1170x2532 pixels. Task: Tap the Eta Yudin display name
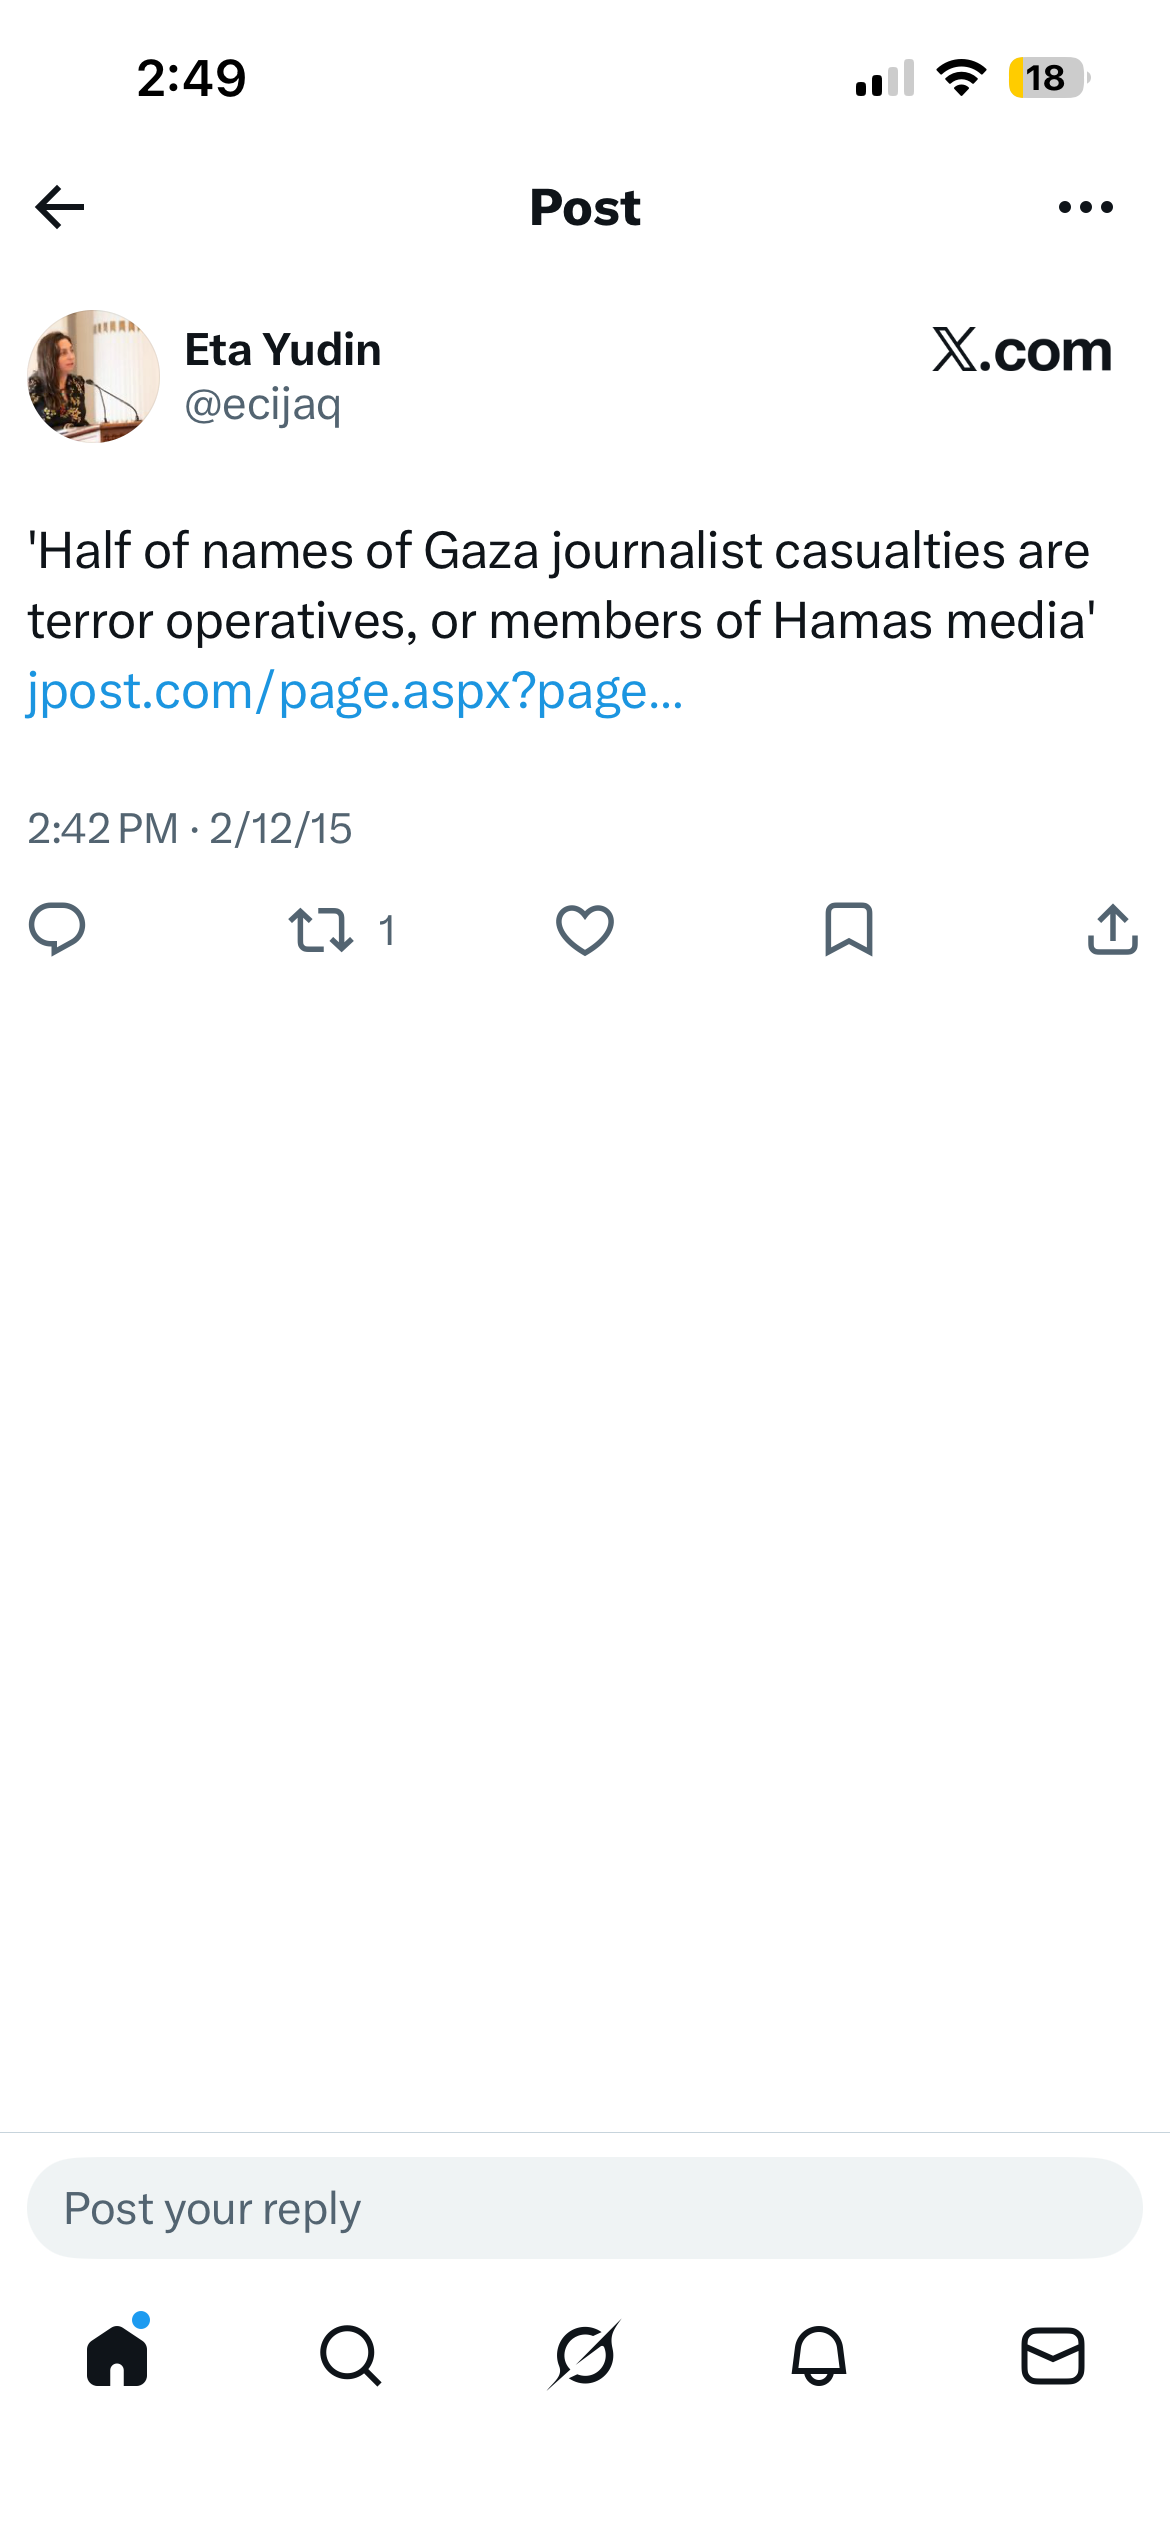(283, 350)
